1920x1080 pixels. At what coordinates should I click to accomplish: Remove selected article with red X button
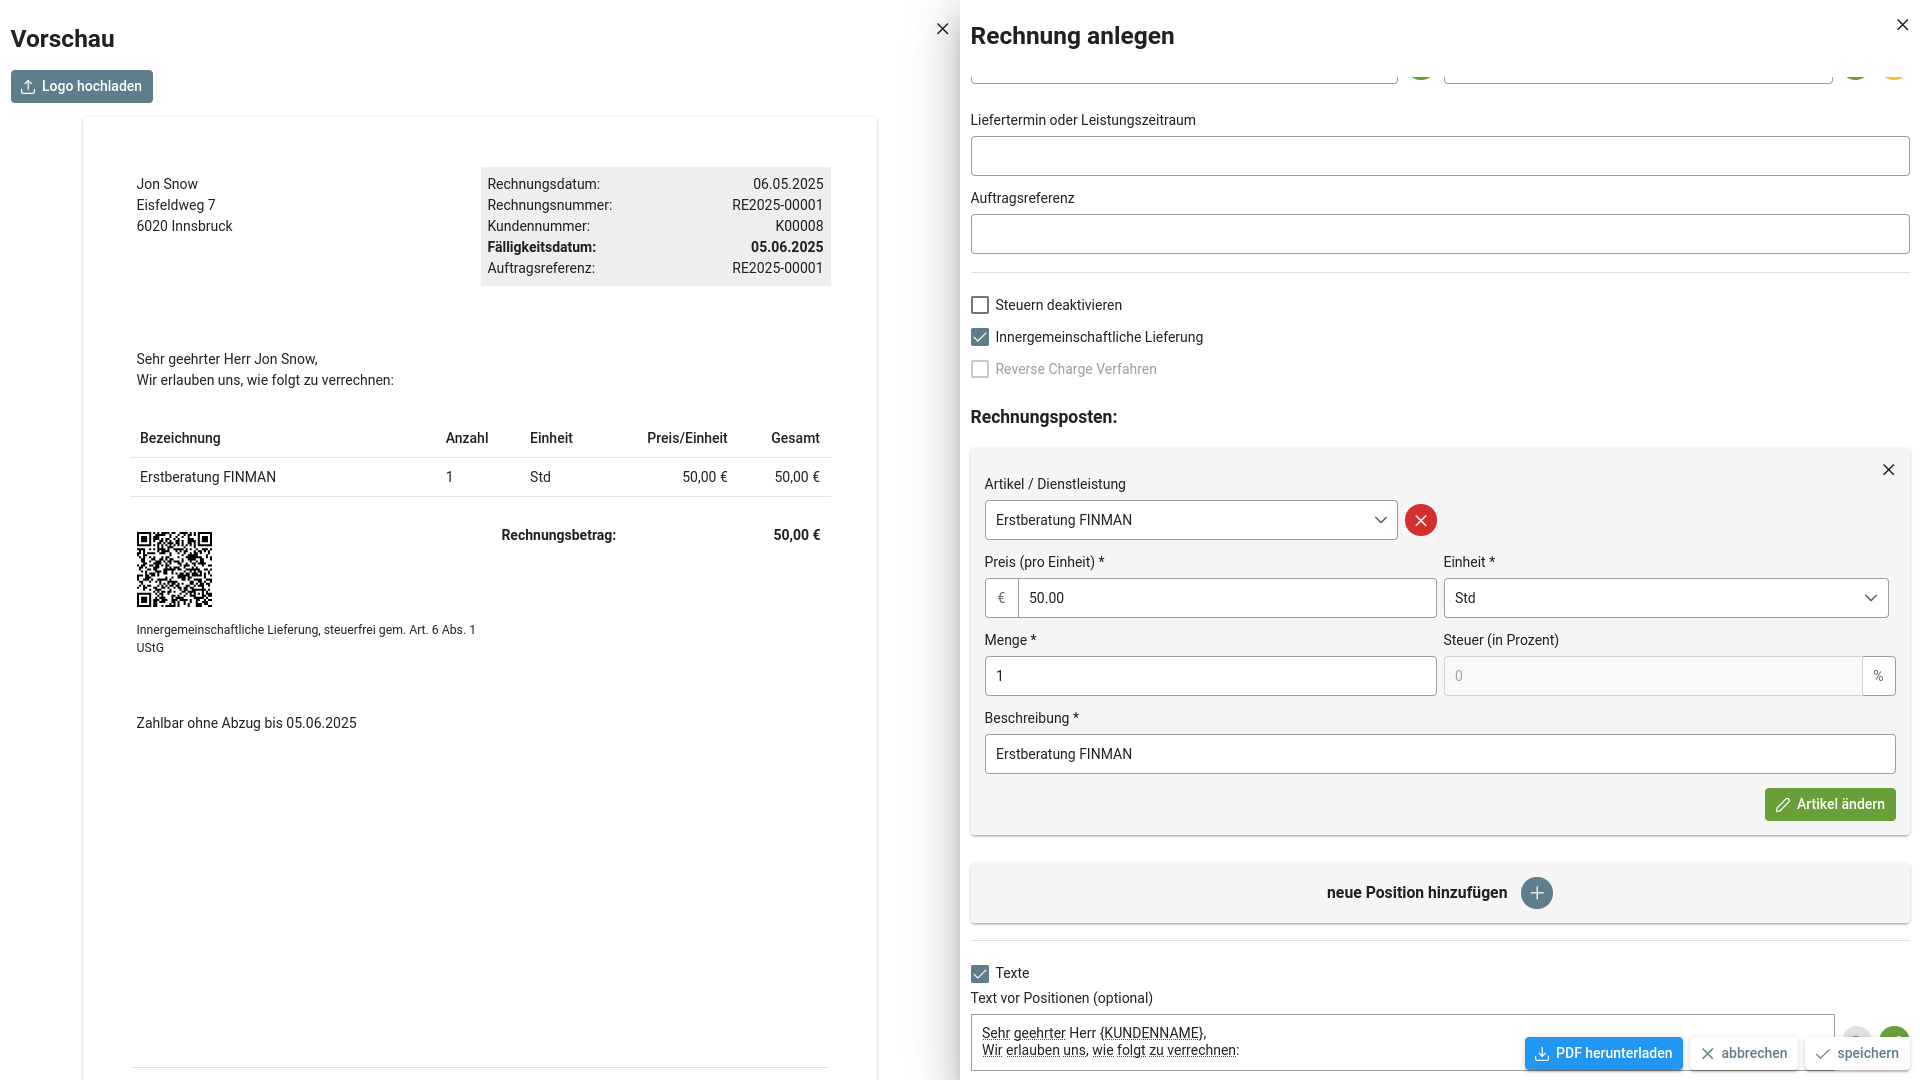1420,520
